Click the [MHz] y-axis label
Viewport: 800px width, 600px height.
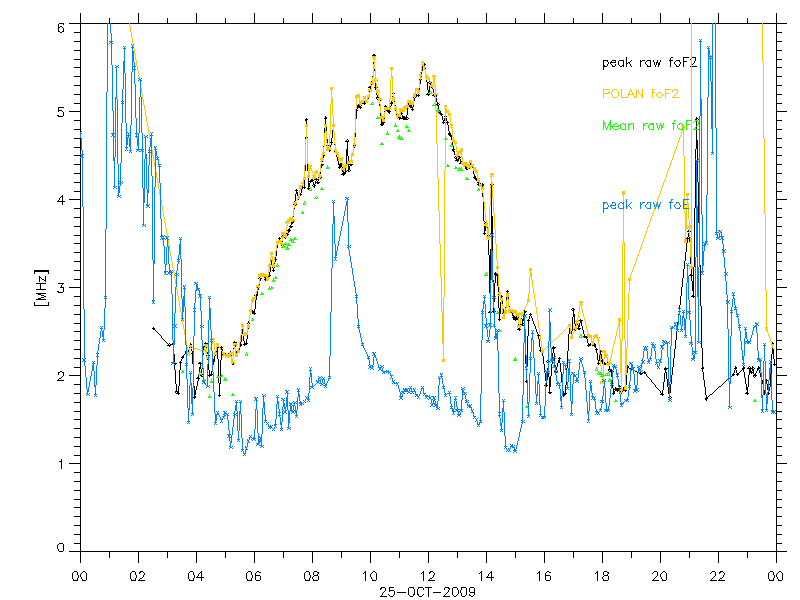41,288
